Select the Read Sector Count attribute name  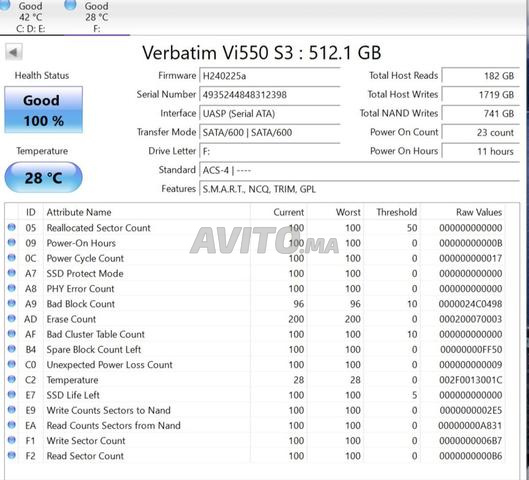(x=85, y=456)
